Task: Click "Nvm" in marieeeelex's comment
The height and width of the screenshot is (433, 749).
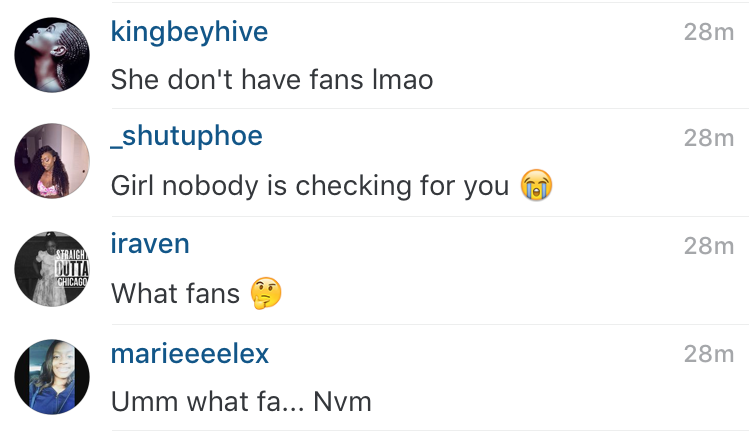Action: click(x=342, y=401)
